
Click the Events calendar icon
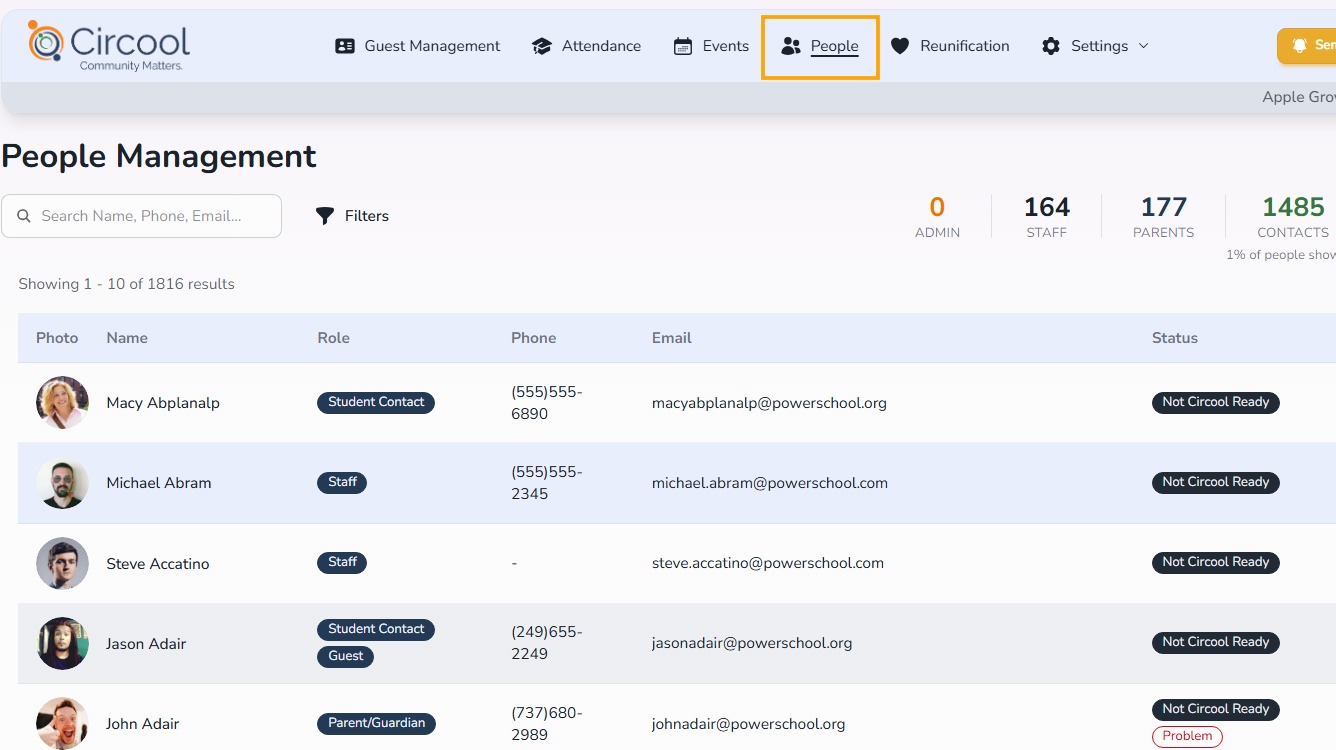(x=683, y=46)
